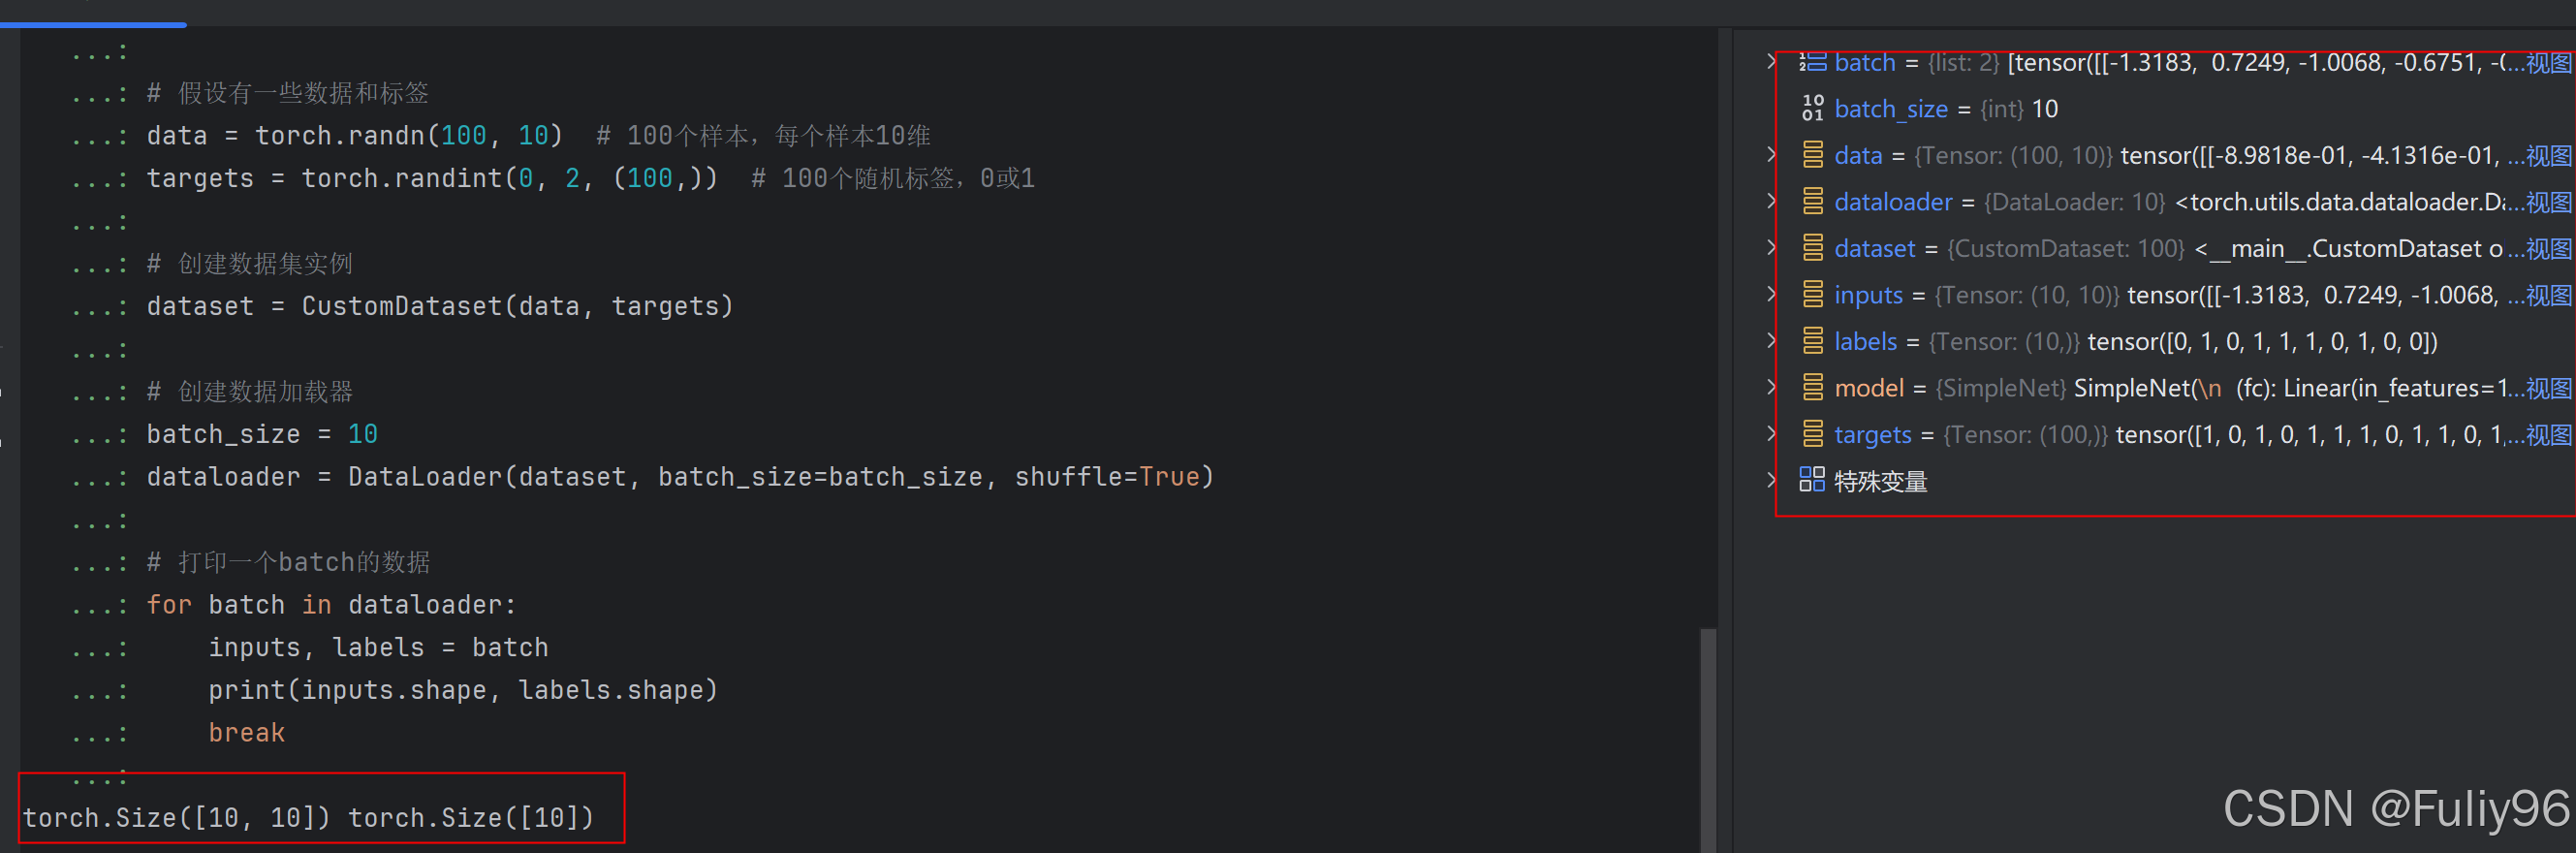This screenshot has width=2576, height=853.
Task: Select the labels variable name
Action: pyautogui.click(x=1865, y=341)
